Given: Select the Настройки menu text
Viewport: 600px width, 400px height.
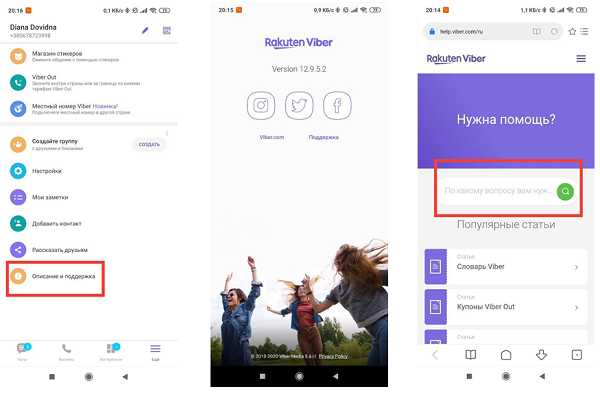Looking at the screenshot, I should [x=47, y=171].
